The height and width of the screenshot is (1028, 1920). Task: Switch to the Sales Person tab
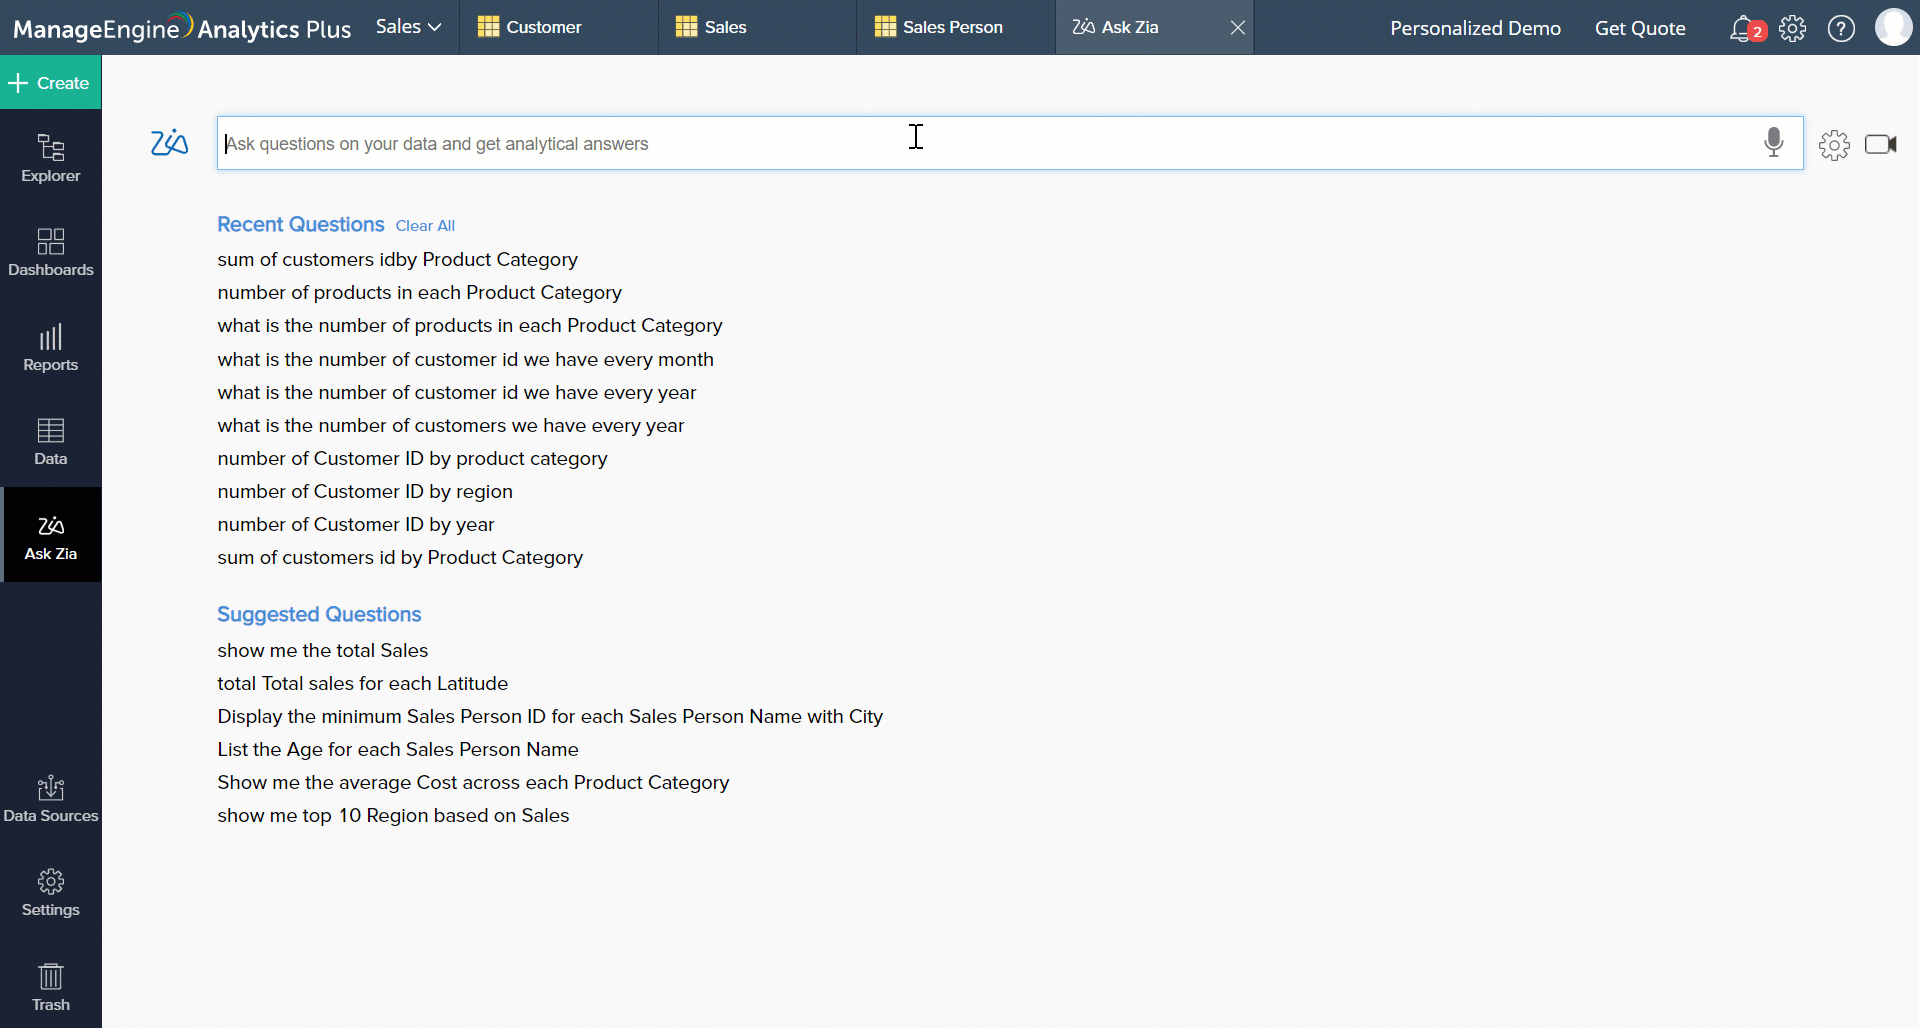click(952, 27)
